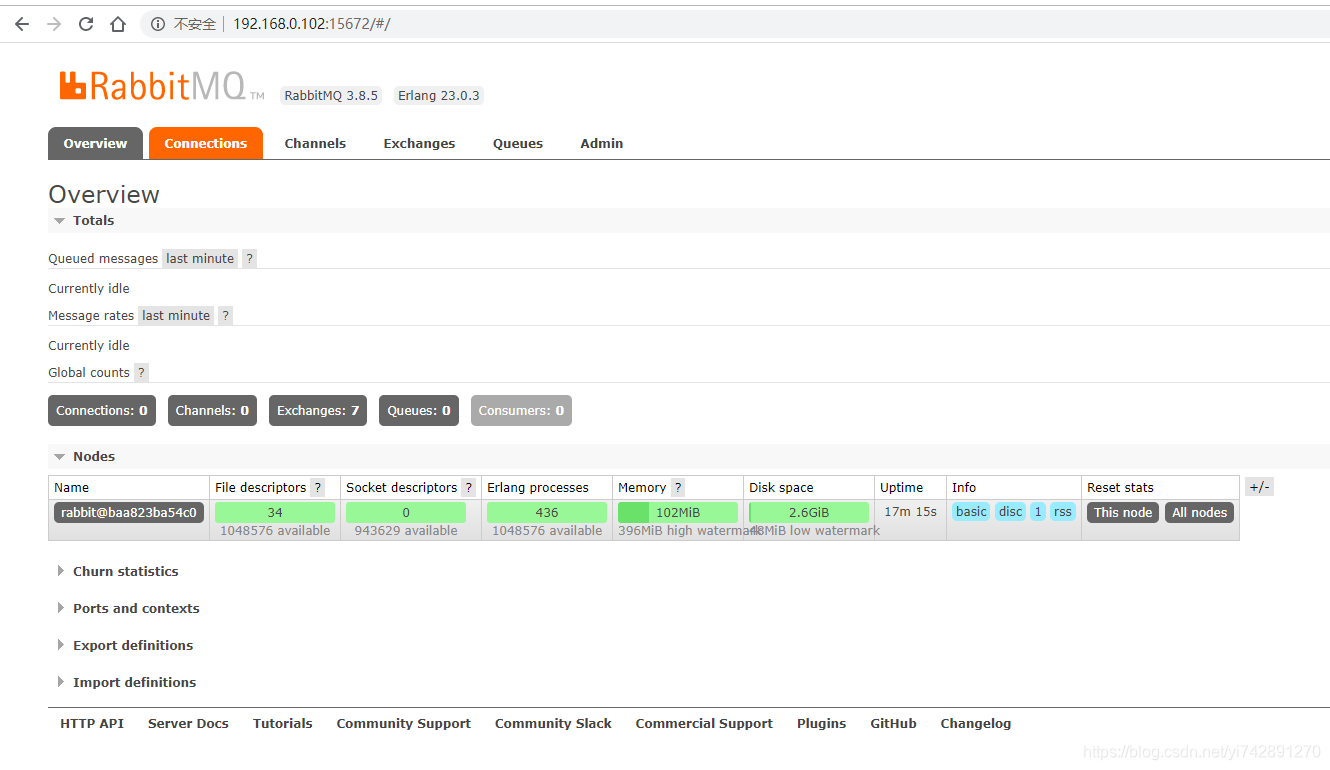Click the browser forward arrow
The height and width of the screenshot is (770, 1330).
[54, 24]
